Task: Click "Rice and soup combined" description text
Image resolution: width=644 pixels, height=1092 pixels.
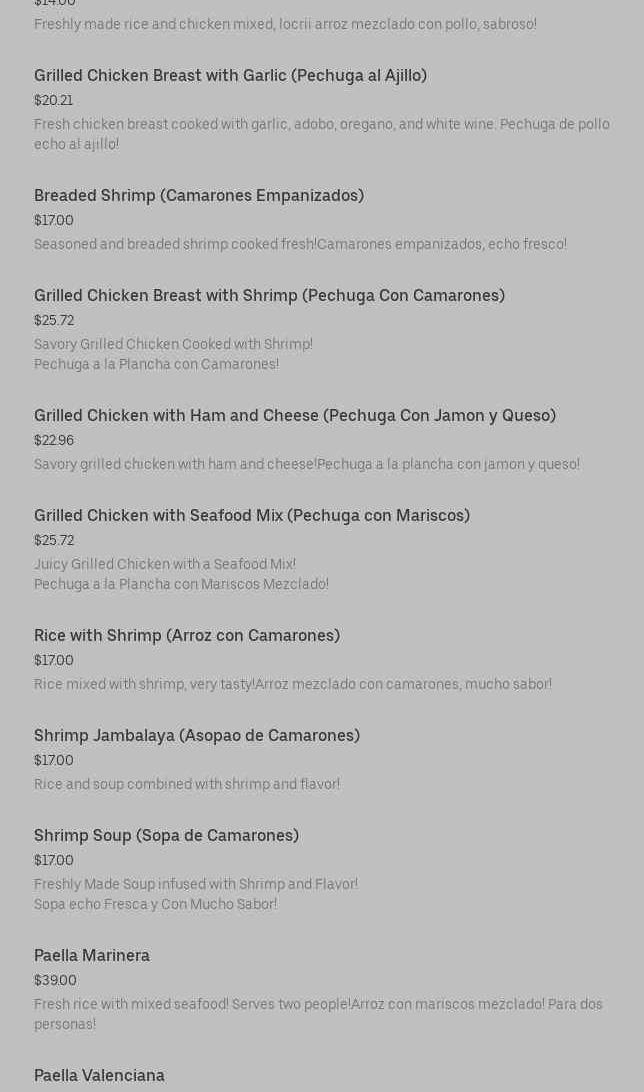Action: coord(187,785)
